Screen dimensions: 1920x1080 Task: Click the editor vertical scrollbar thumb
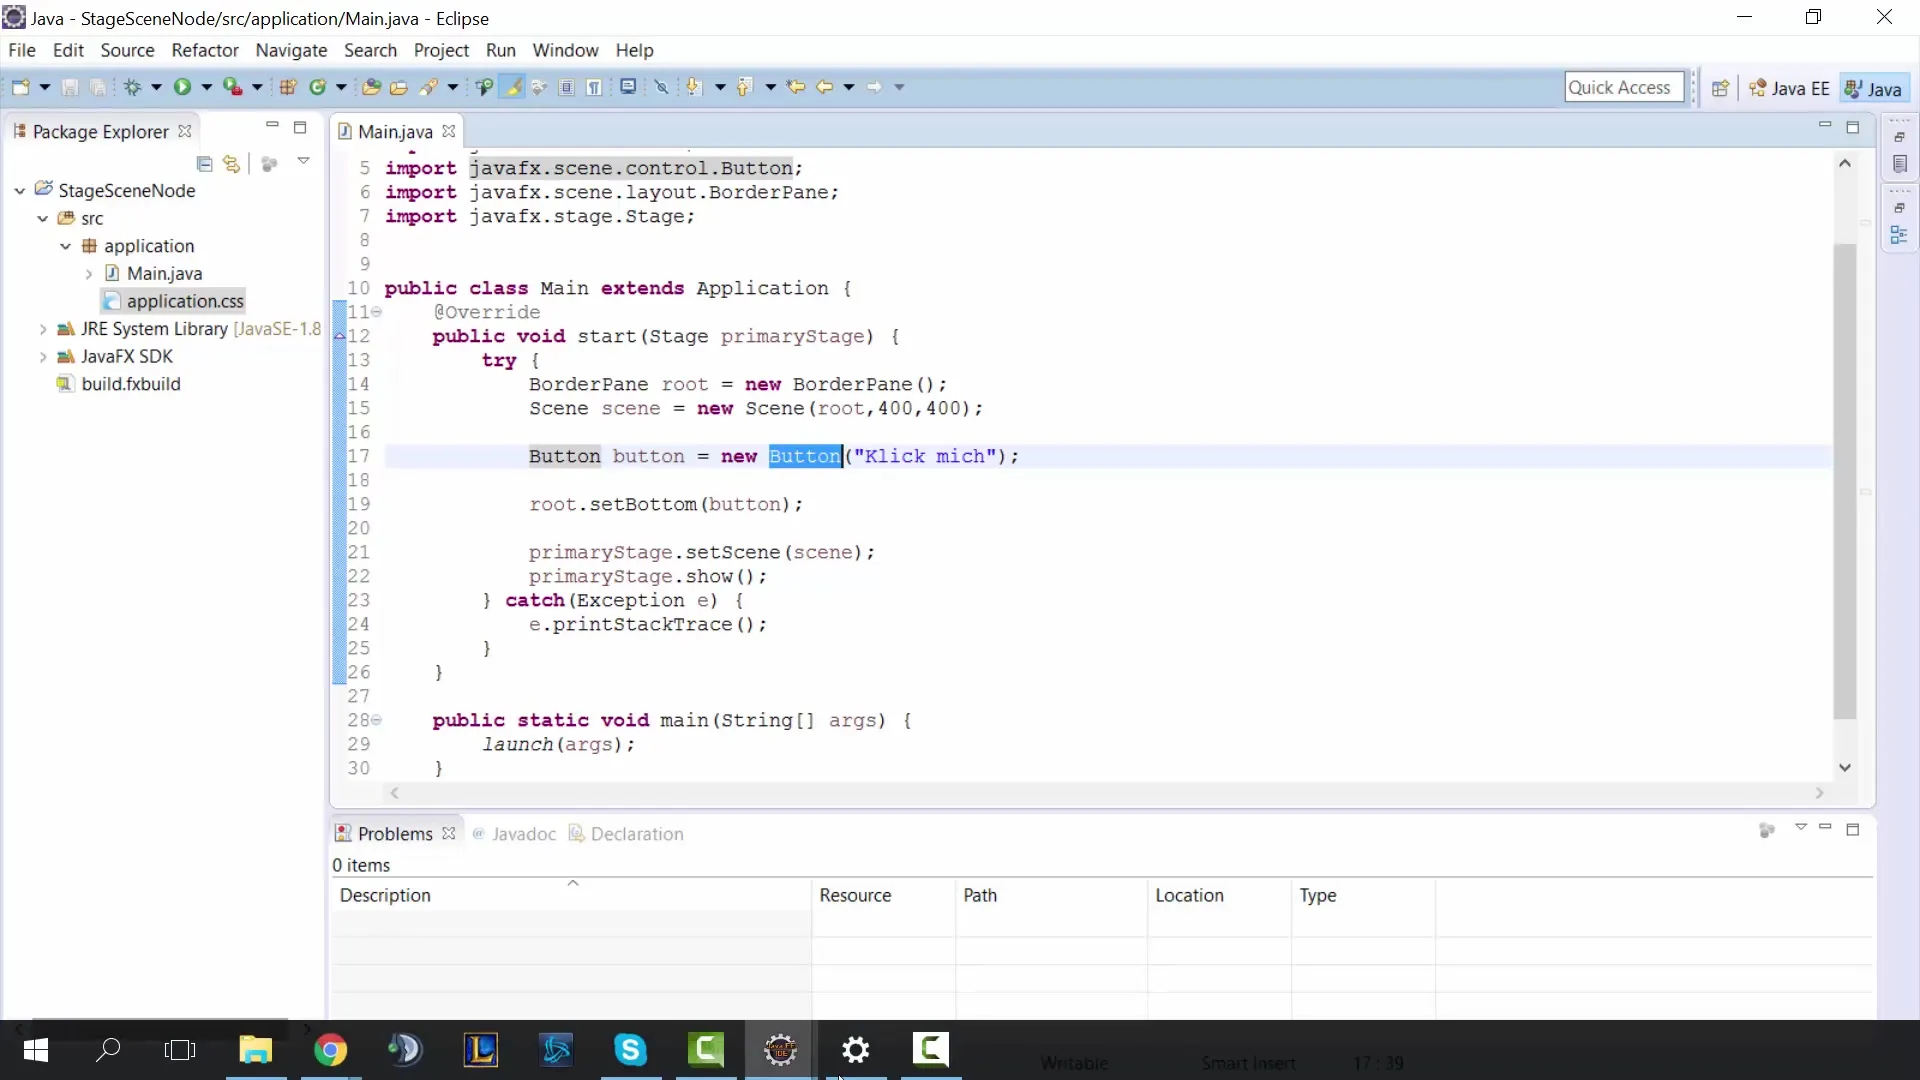(1844, 480)
